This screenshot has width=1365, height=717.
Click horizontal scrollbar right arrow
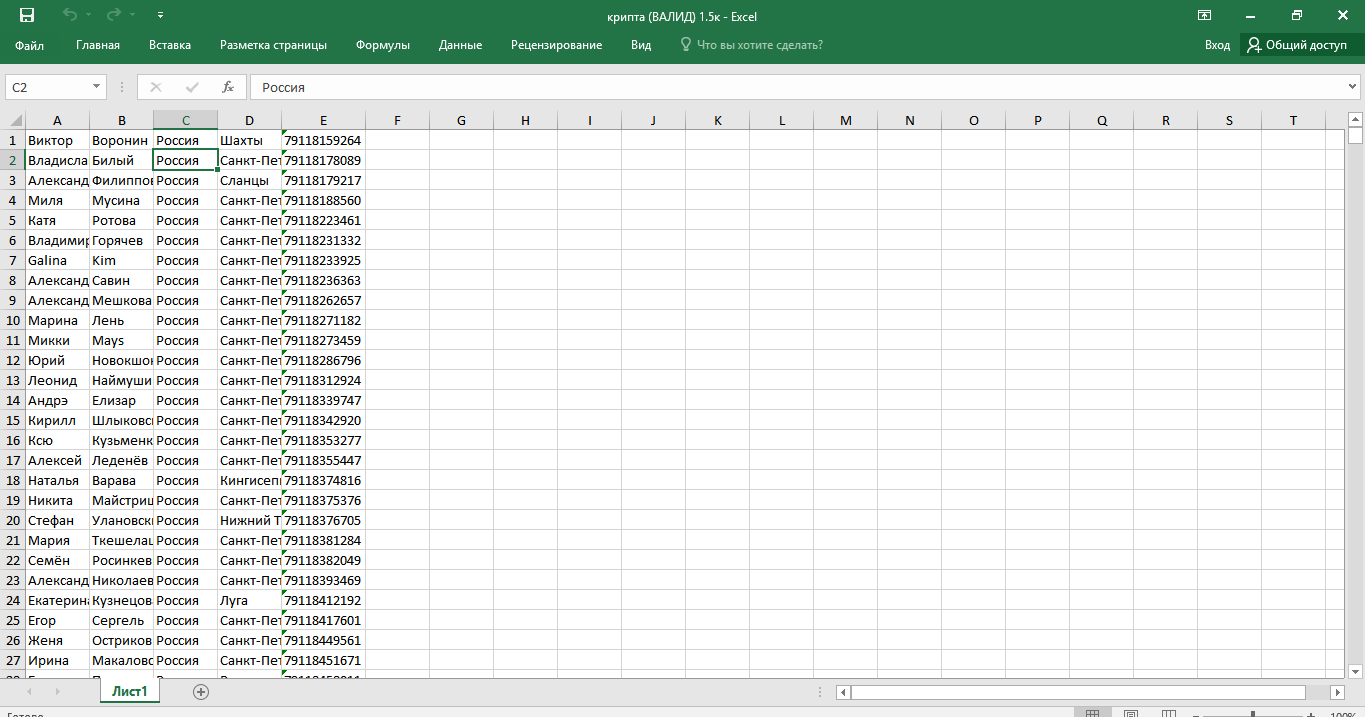(1337, 692)
